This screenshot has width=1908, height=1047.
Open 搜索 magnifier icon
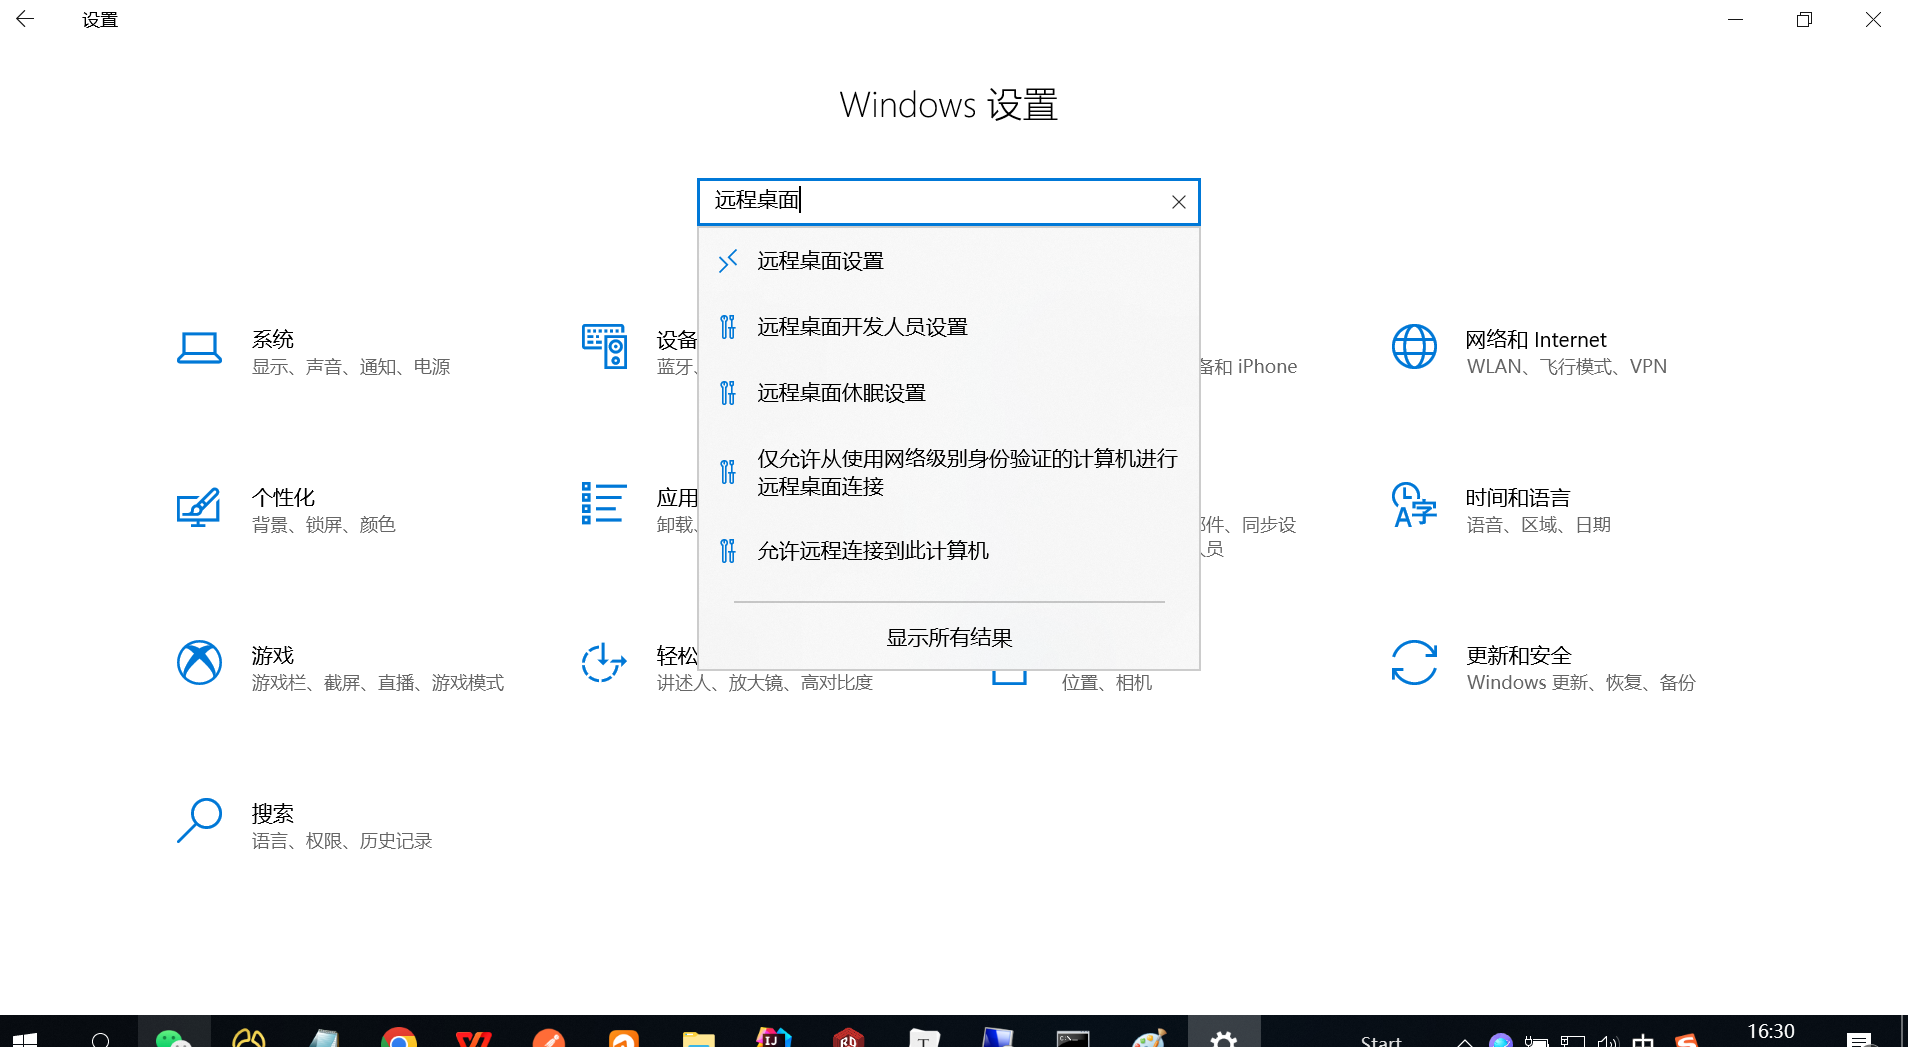[199, 820]
